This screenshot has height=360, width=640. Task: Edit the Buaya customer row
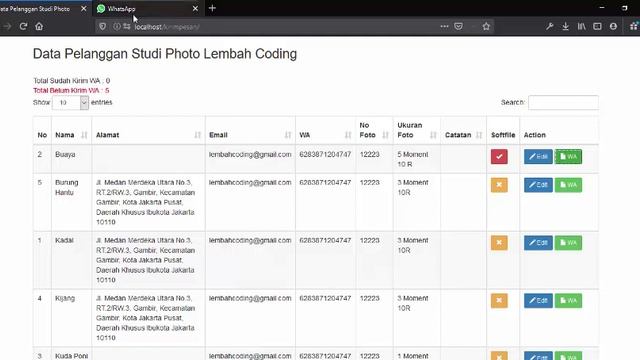tap(538, 156)
